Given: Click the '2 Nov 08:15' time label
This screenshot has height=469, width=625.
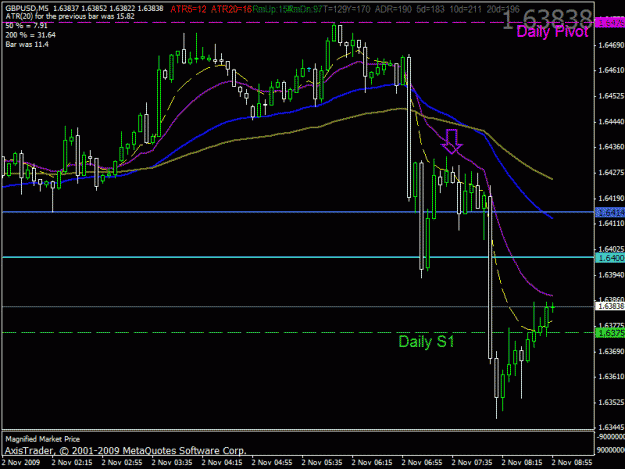Looking at the screenshot, I should [x=522, y=463].
